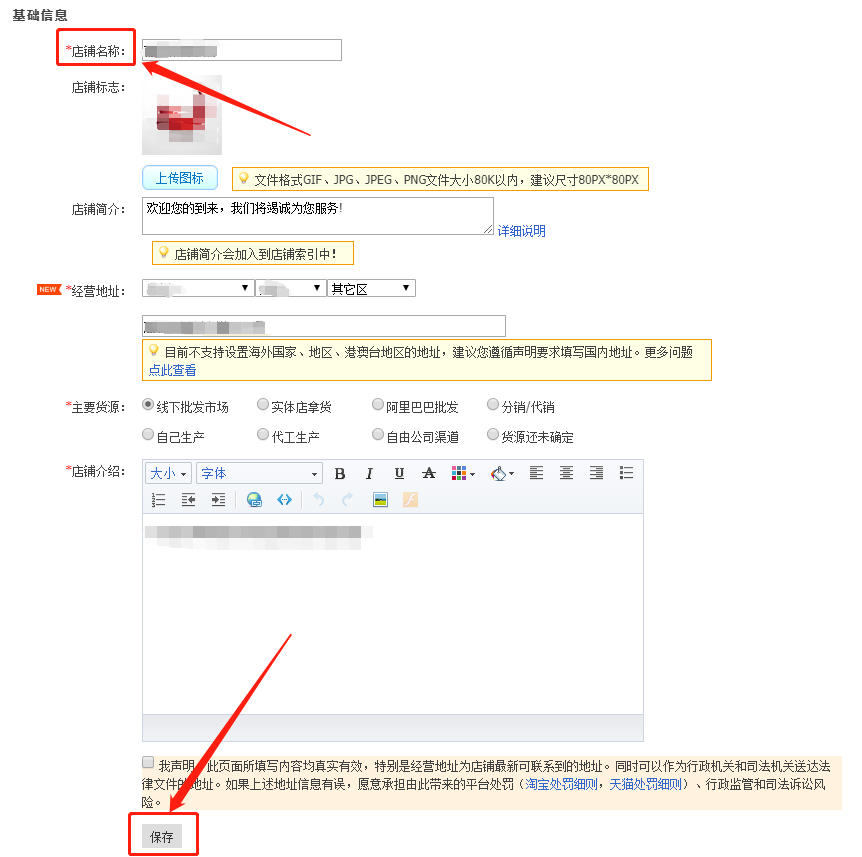Insert an image into the store introduction
This screenshot has width=862, height=857.
pos(382,499)
